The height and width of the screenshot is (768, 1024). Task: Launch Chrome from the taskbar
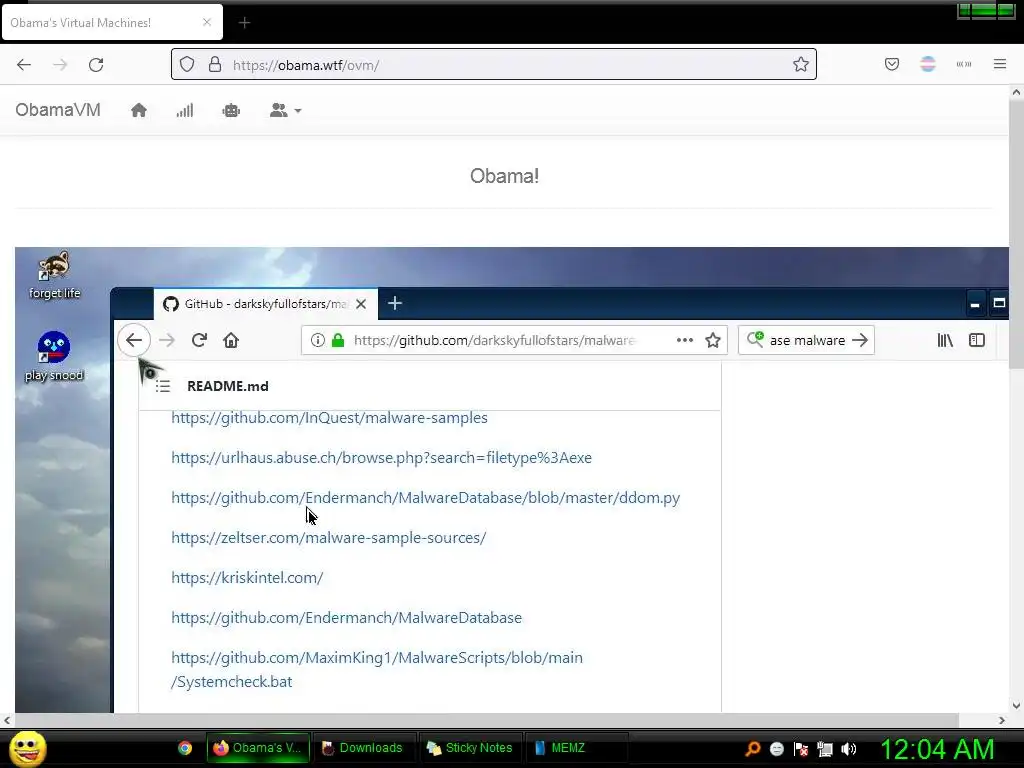[185, 748]
